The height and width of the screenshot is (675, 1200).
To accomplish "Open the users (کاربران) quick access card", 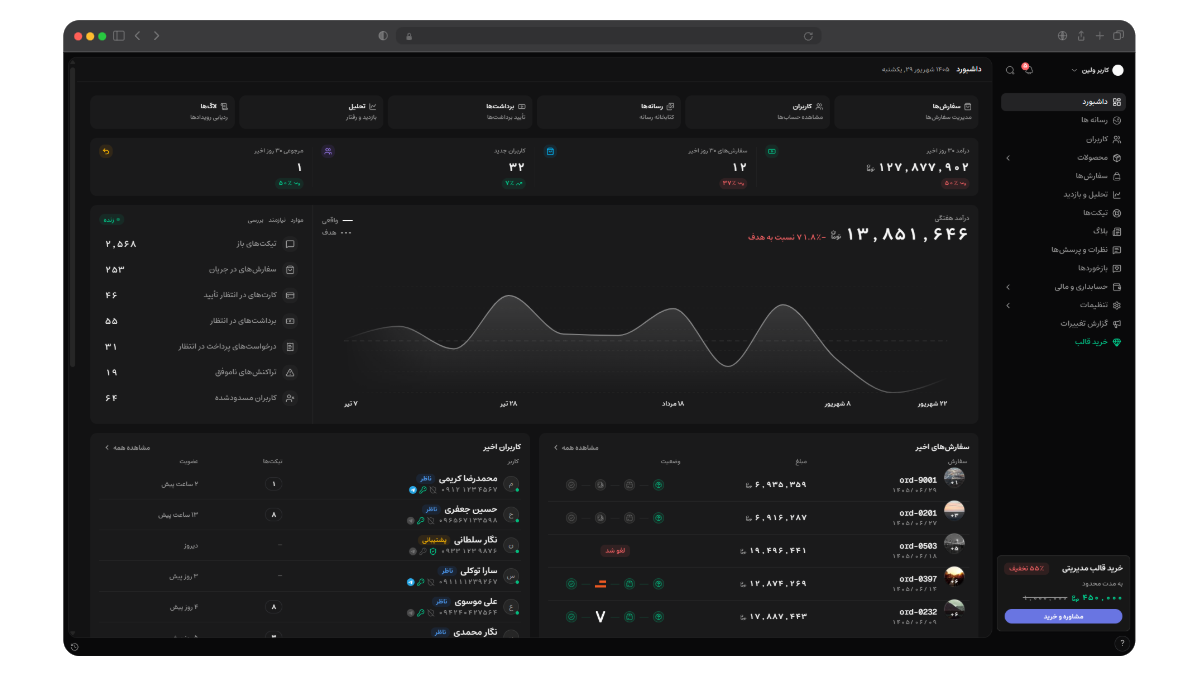I will 758,112.
